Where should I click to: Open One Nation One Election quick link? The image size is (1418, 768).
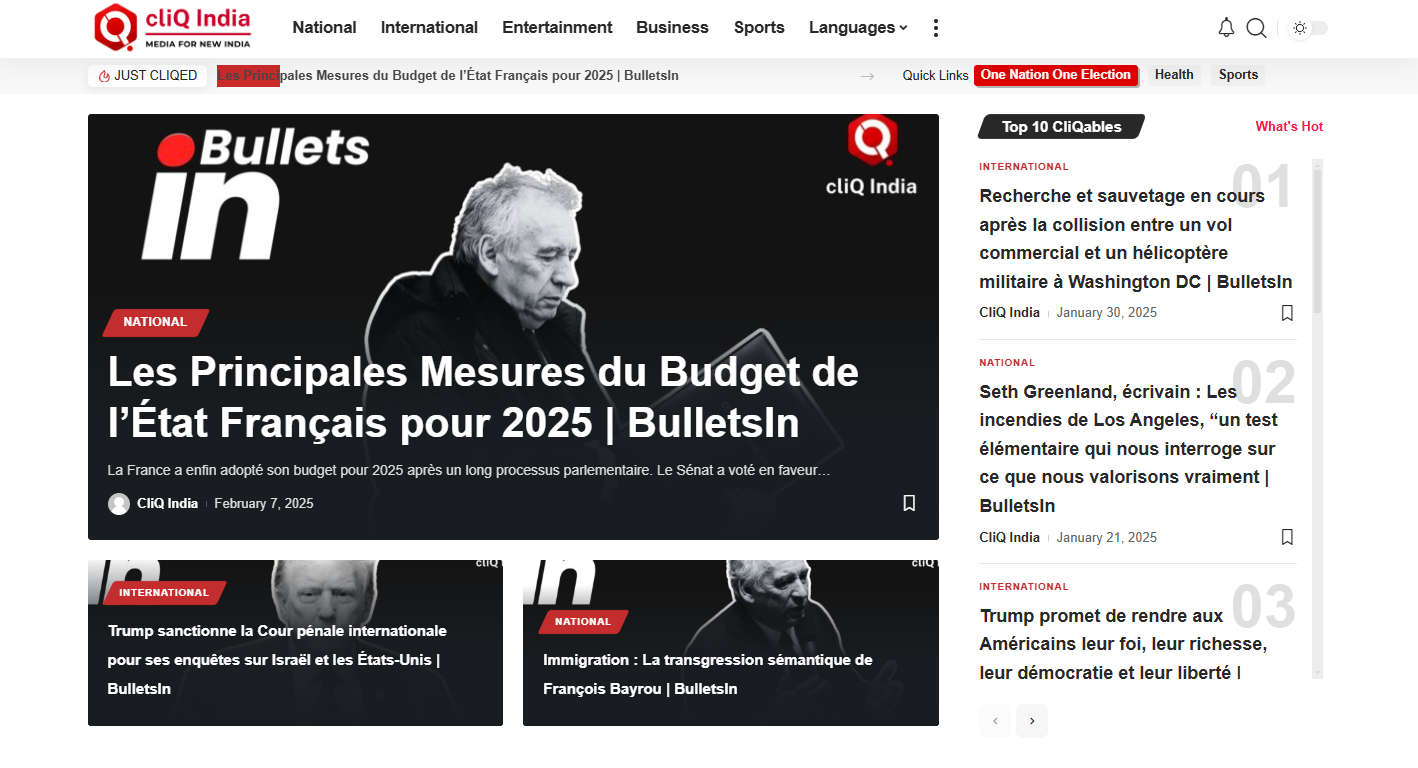[x=1056, y=75]
